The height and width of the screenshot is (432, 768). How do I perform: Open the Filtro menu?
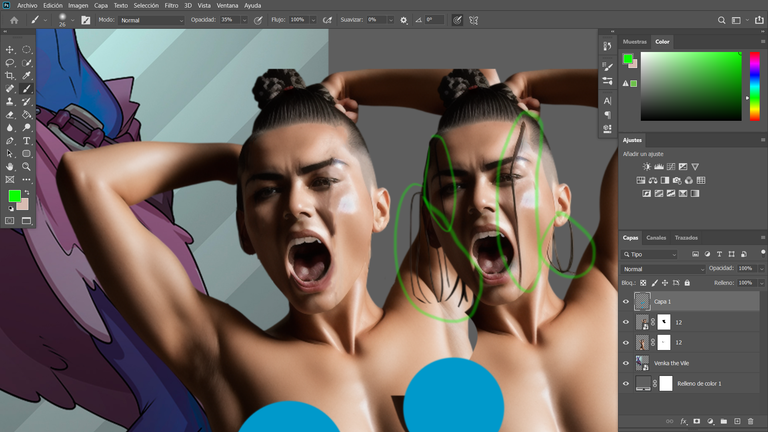tap(171, 6)
